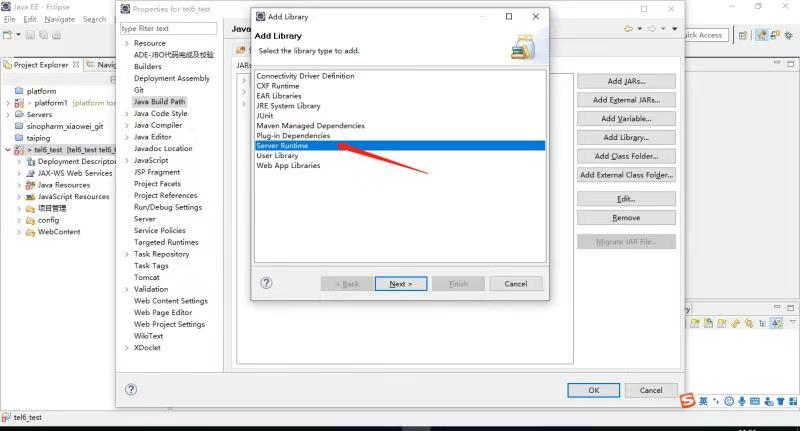Open Builders properties page
This screenshot has height=431, width=800.
pyautogui.click(x=147, y=66)
